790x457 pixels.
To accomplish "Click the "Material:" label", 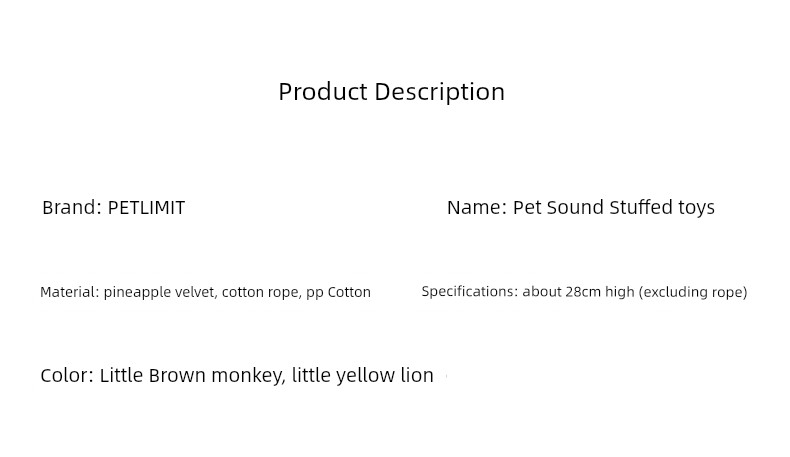I will point(69,292).
